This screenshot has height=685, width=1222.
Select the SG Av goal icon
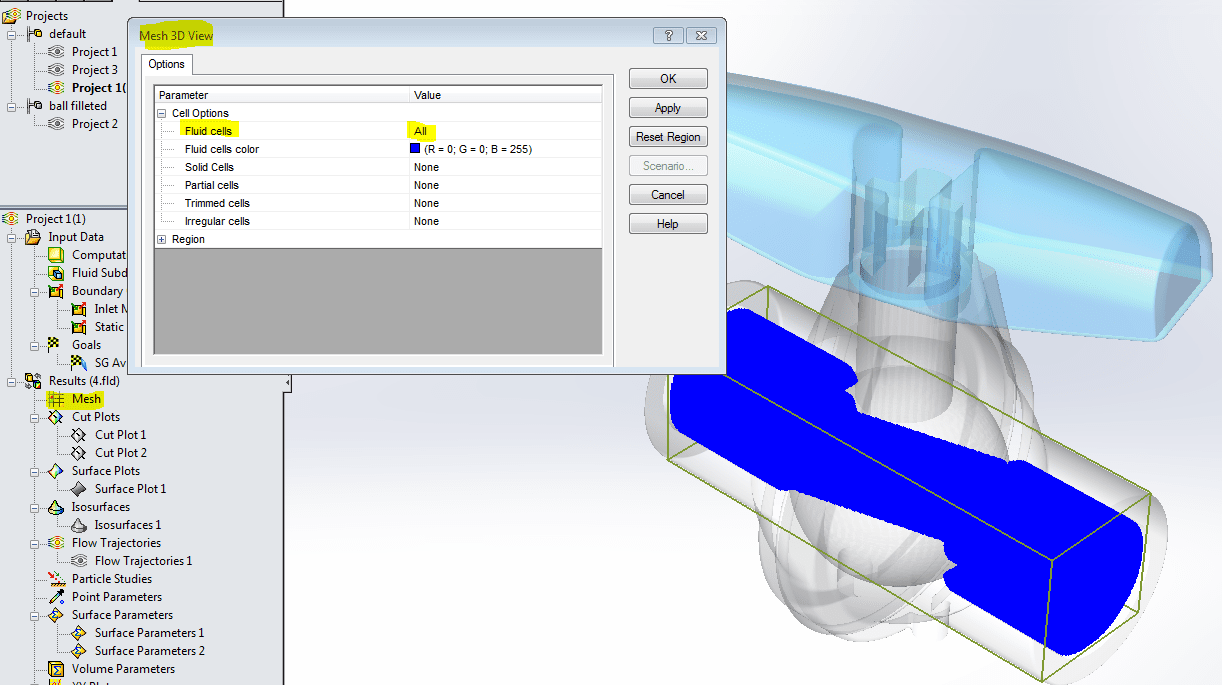click(79, 363)
